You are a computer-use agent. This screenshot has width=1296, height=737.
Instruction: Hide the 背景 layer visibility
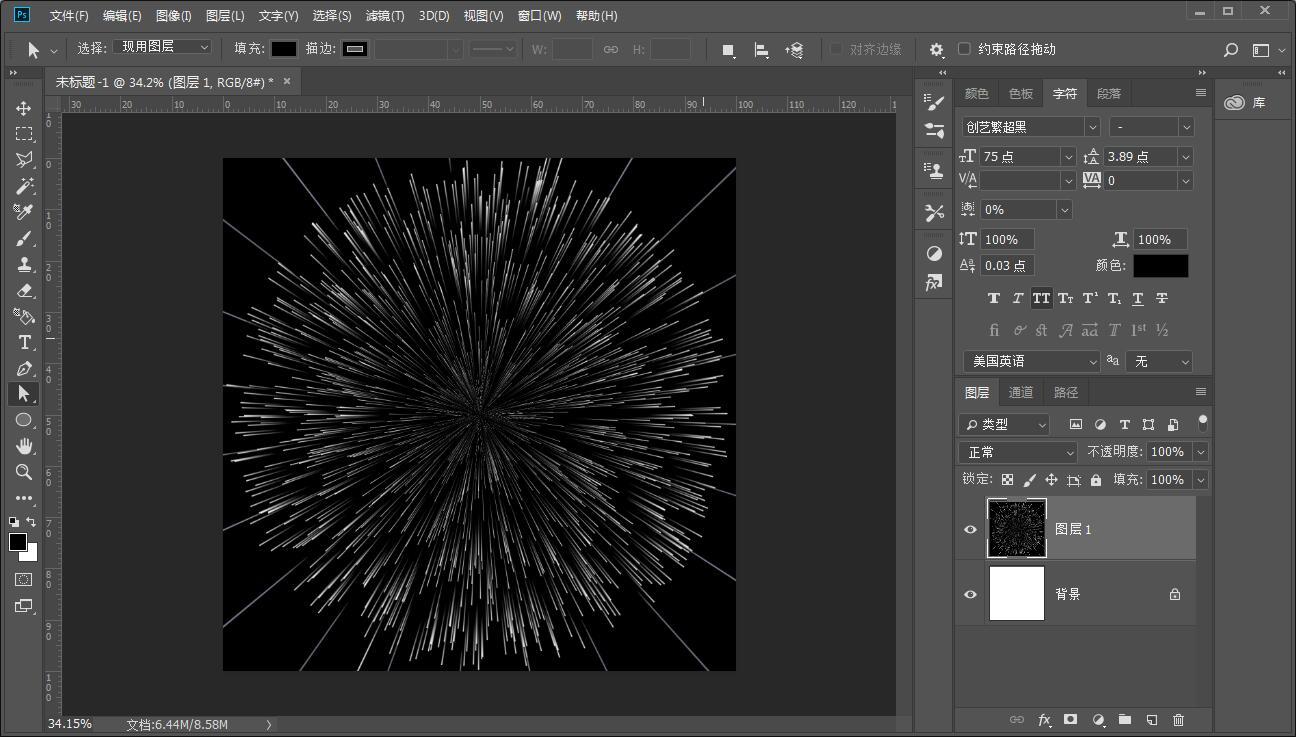click(x=970, y=594)
